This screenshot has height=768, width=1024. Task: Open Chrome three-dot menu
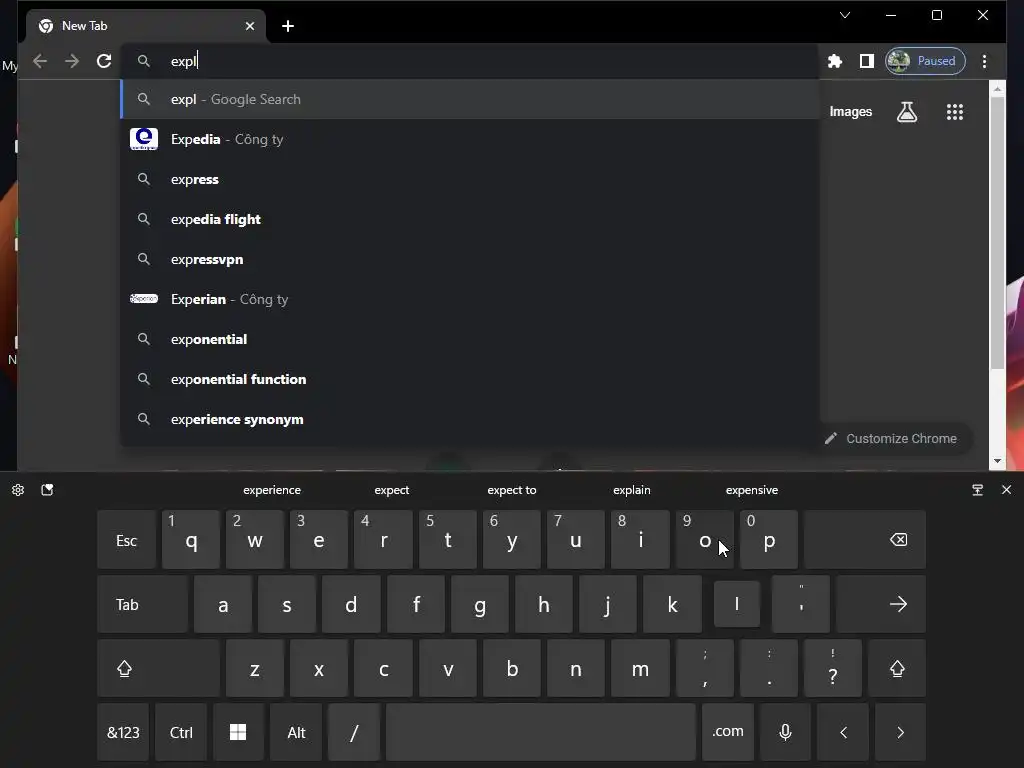pos(984,61)
